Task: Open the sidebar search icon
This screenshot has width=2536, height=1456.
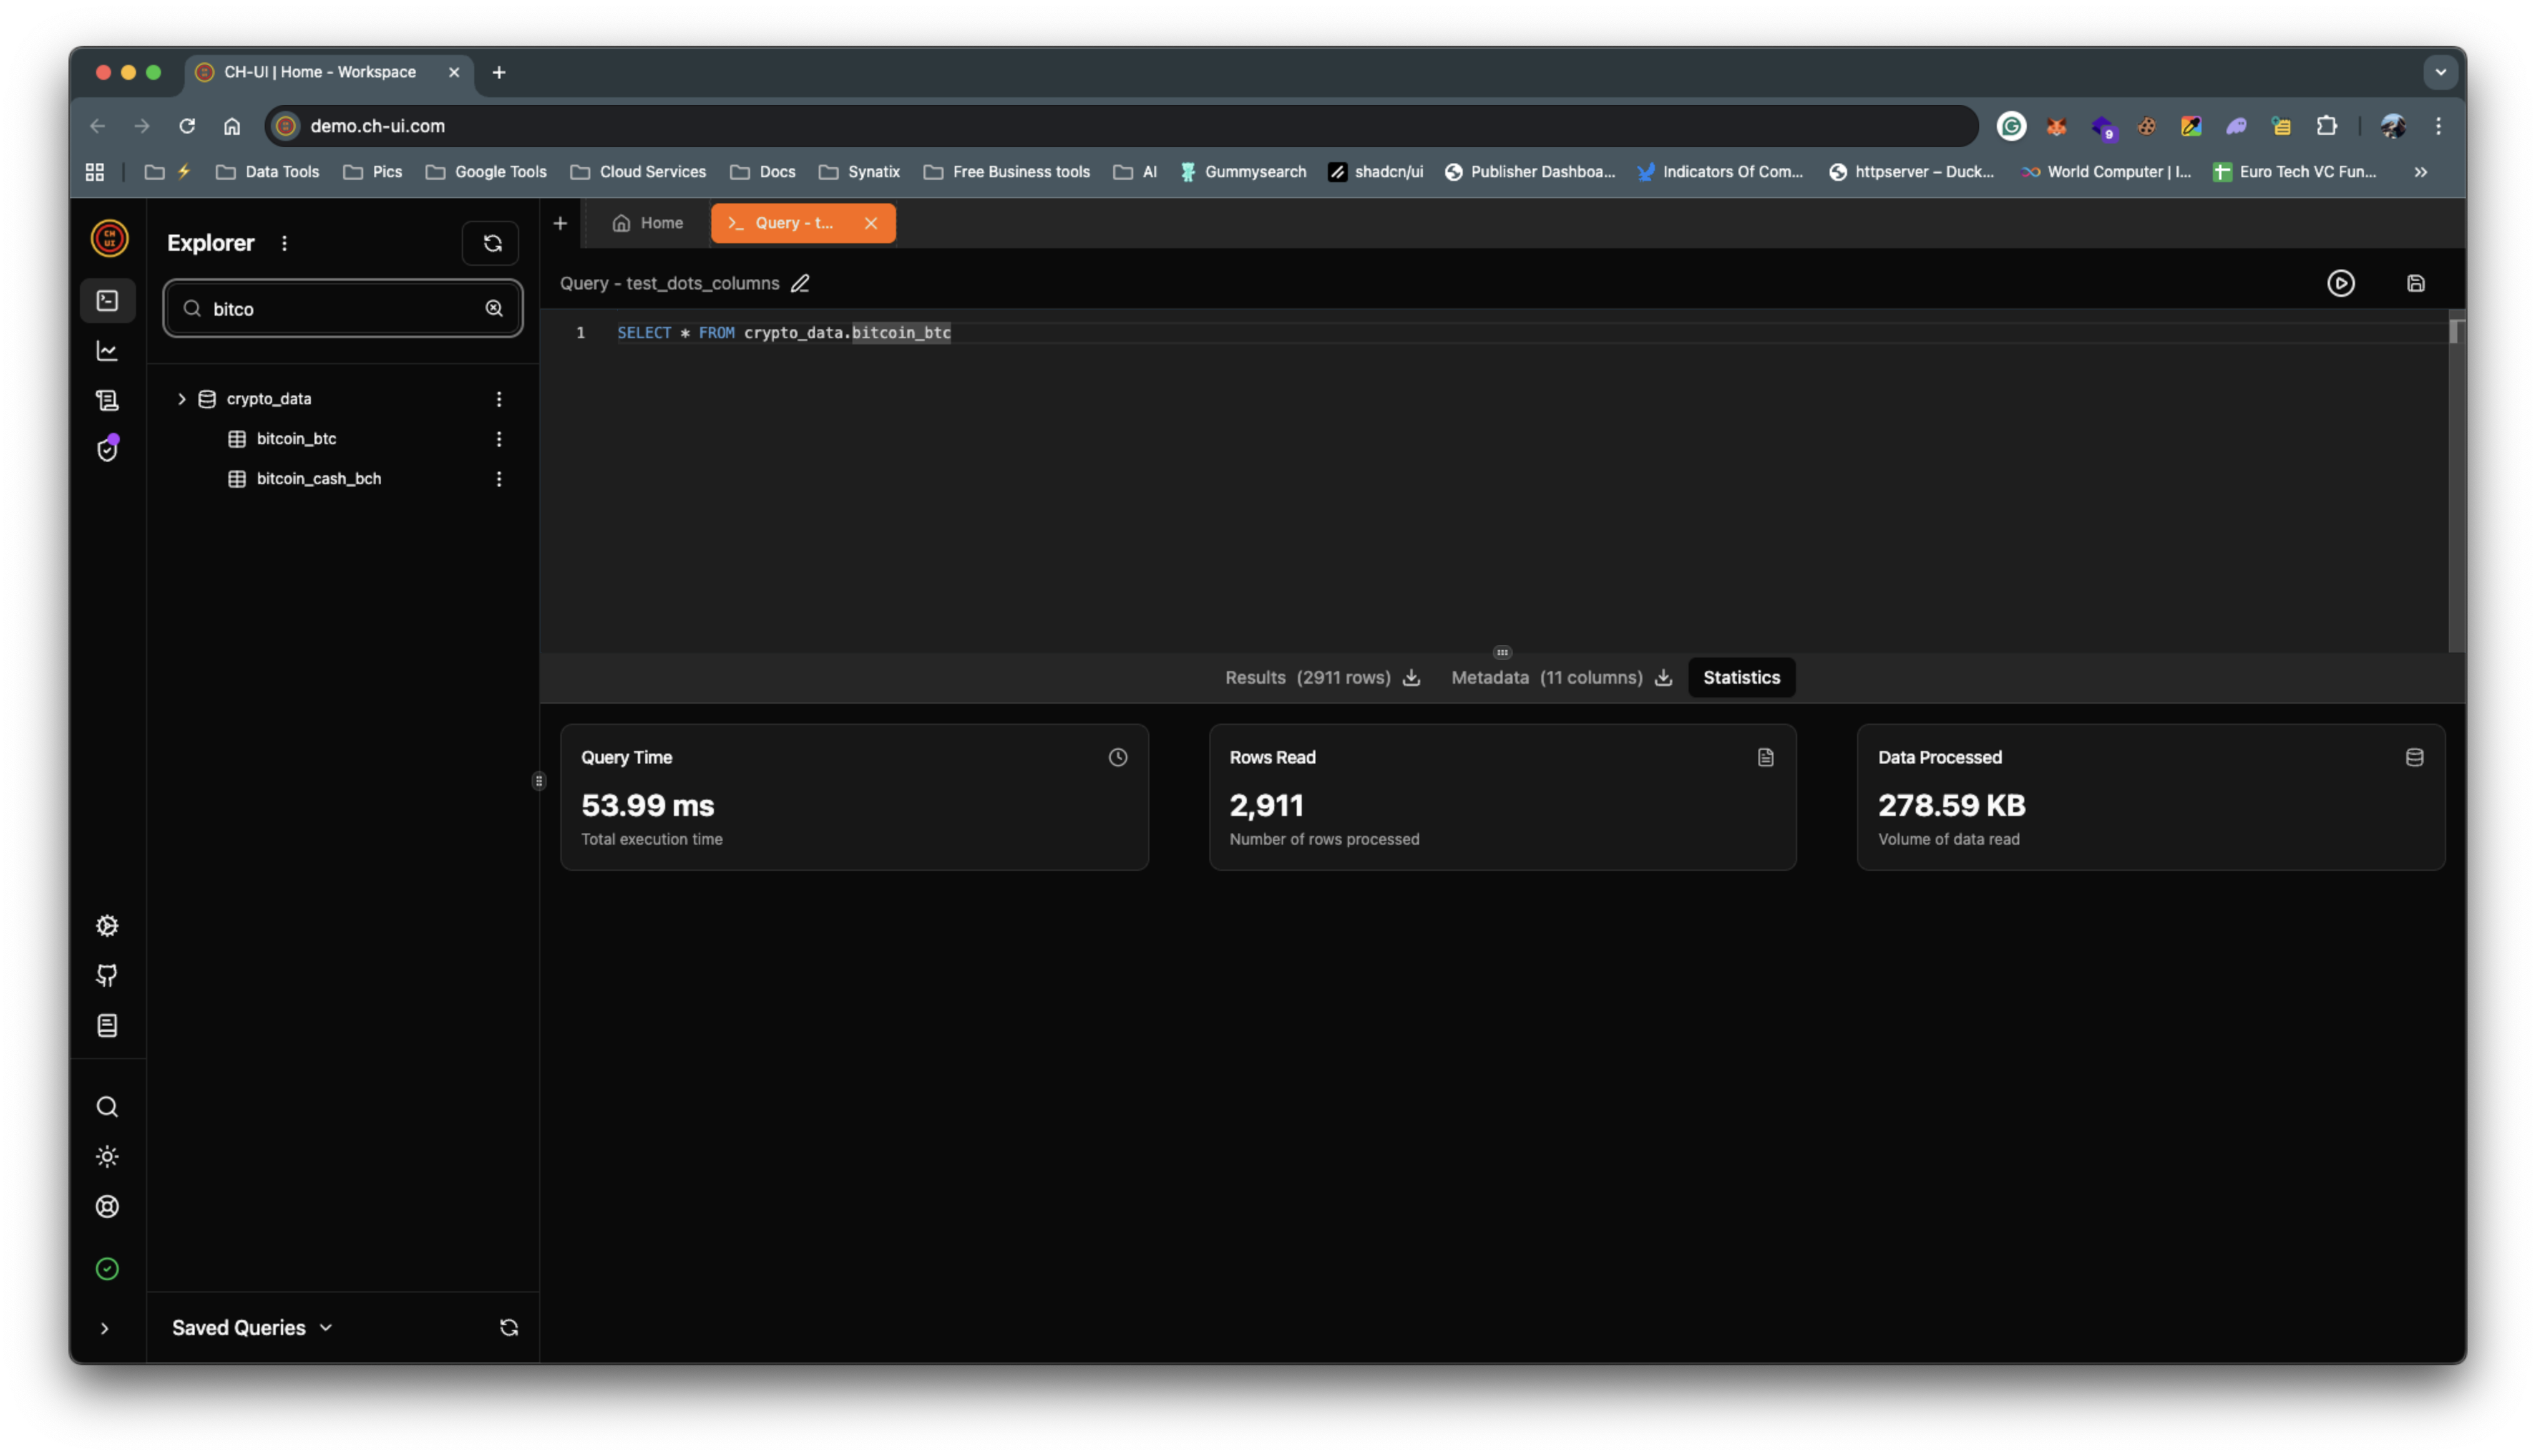Action: [x=107, y=1107]
